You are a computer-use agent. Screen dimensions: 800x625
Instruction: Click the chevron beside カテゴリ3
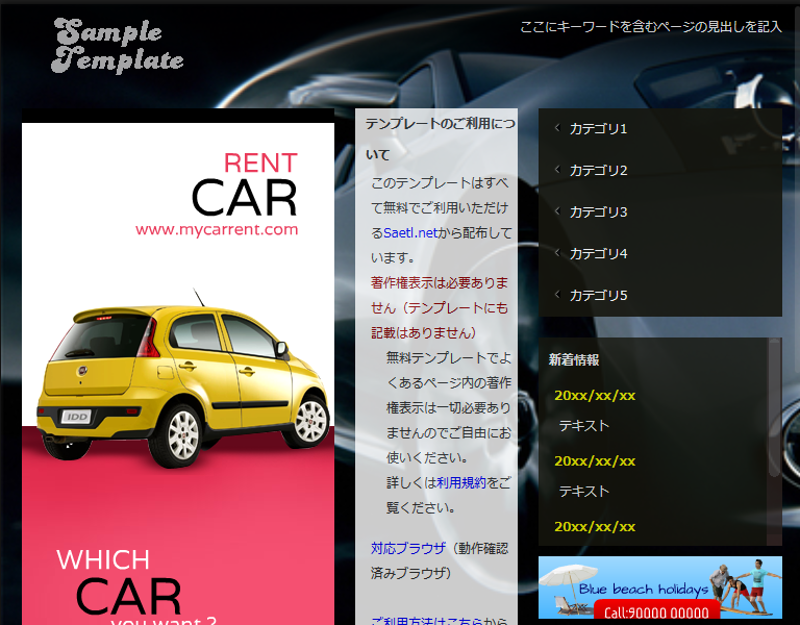click(556, 211)
